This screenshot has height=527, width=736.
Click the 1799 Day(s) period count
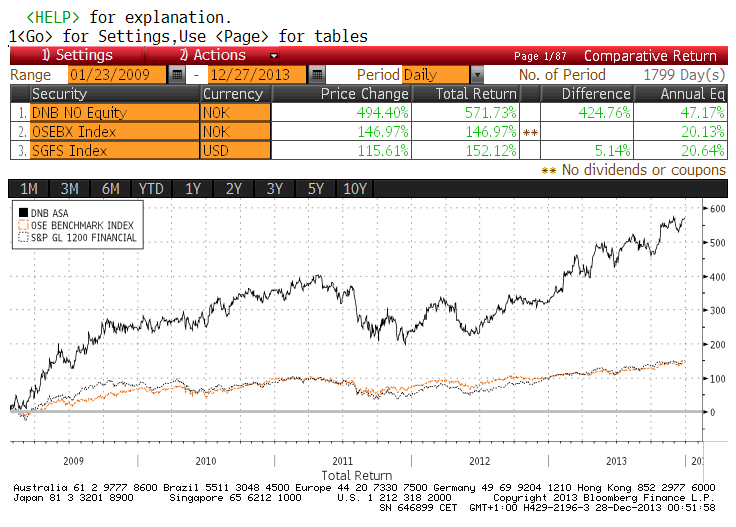(684, 75)
